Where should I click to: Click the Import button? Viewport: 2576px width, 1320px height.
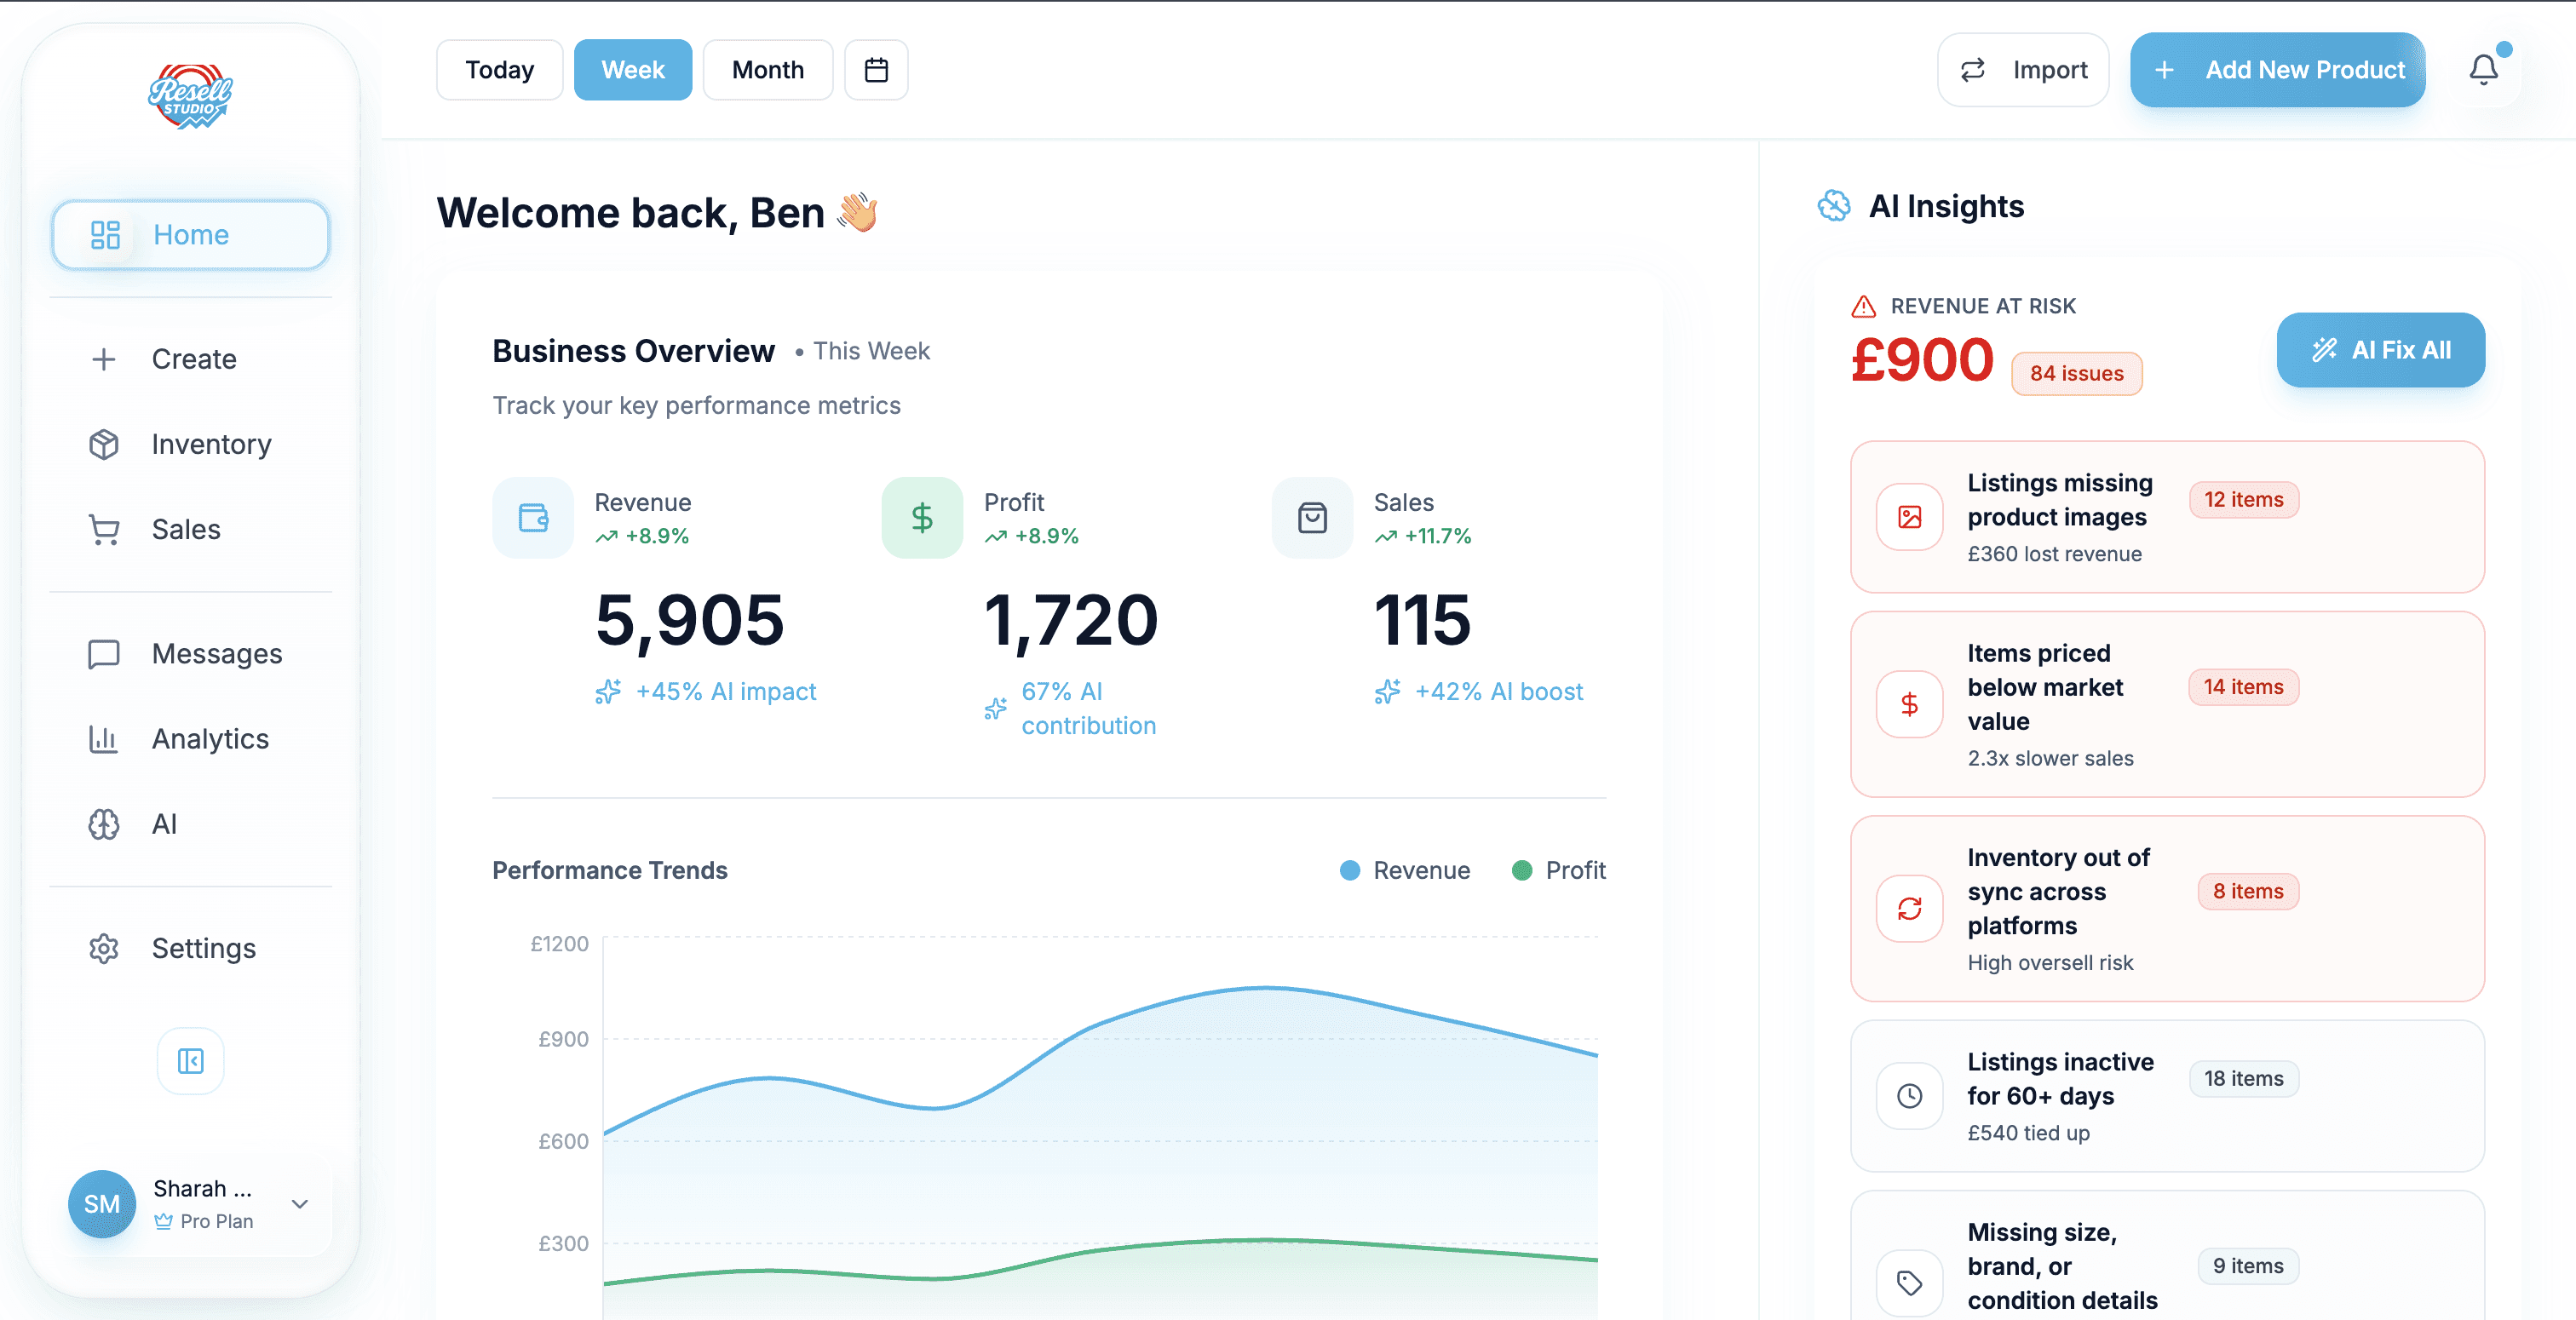coord(2023,69)
